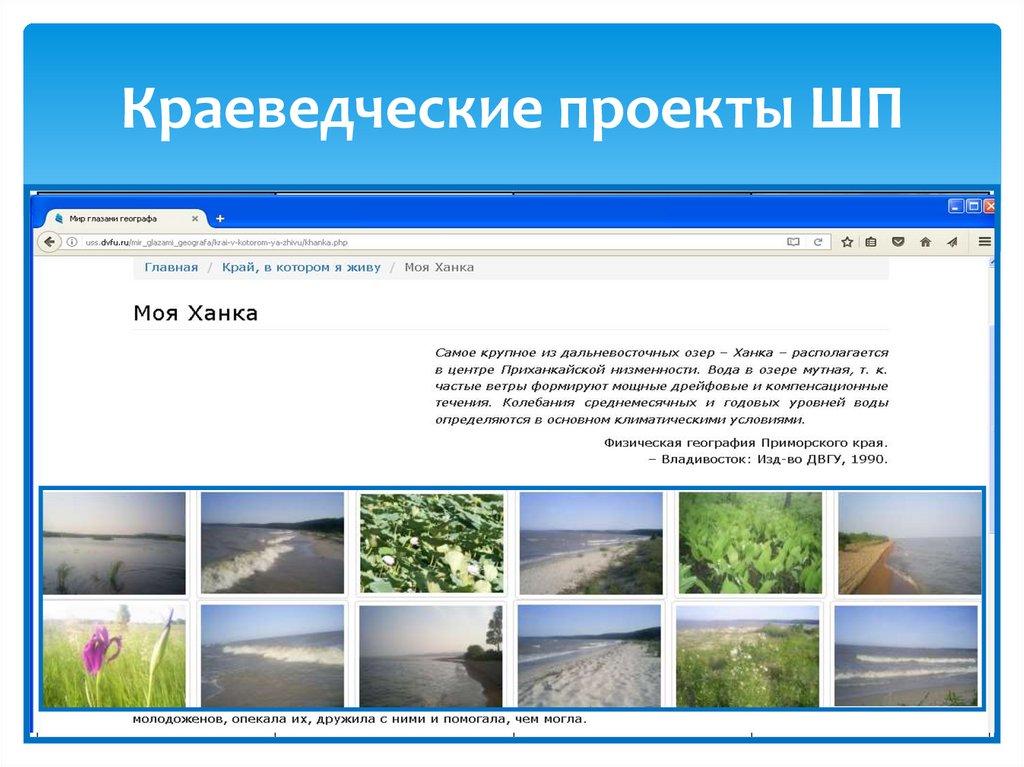Reload the page with the refresh icon
The image size is (1024, 767).
tap(818, 242)
